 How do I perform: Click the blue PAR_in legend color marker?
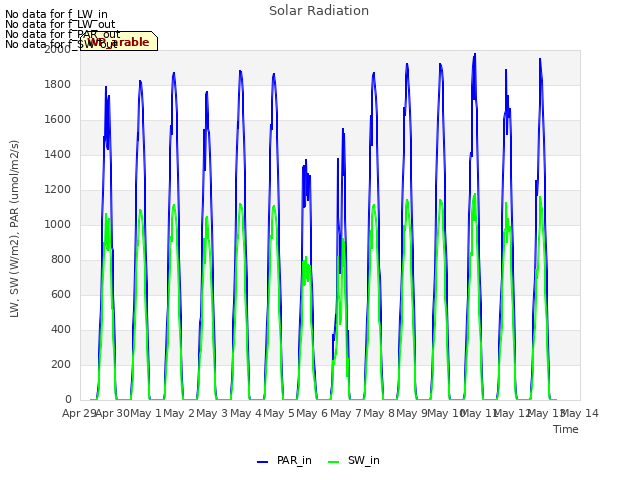[262, 462]
